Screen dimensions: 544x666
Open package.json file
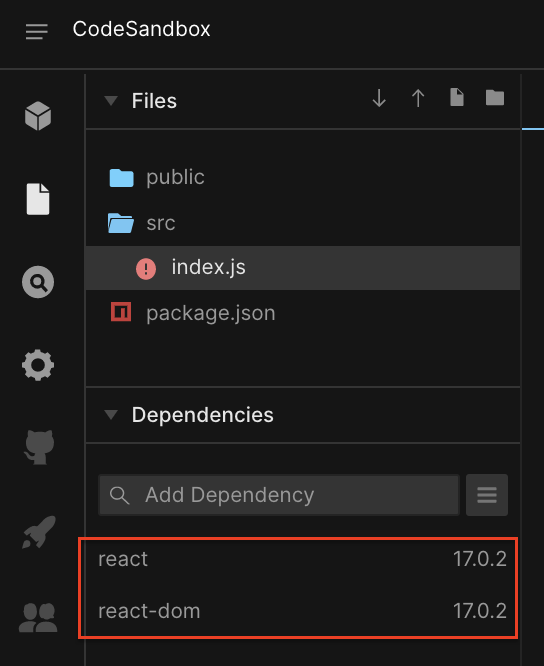pos(211,313)
